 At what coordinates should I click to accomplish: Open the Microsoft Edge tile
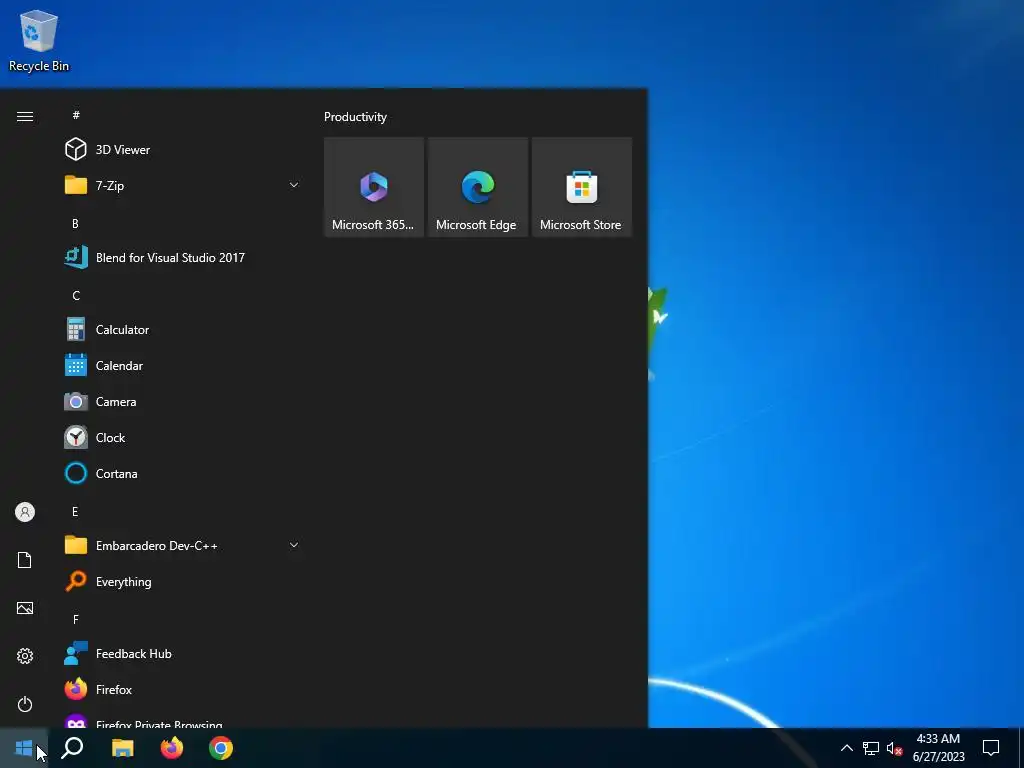coord(478,187)
